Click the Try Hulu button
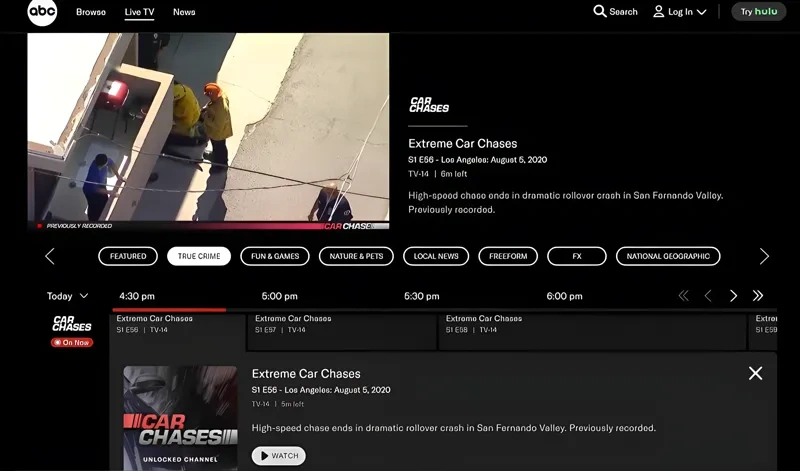The height and width of the screenshot is (471, 800). 758,12
